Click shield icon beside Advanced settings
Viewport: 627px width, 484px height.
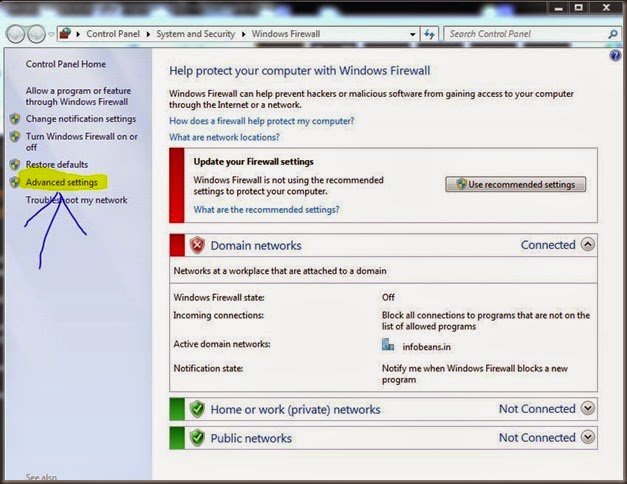[x=15, y=182]
